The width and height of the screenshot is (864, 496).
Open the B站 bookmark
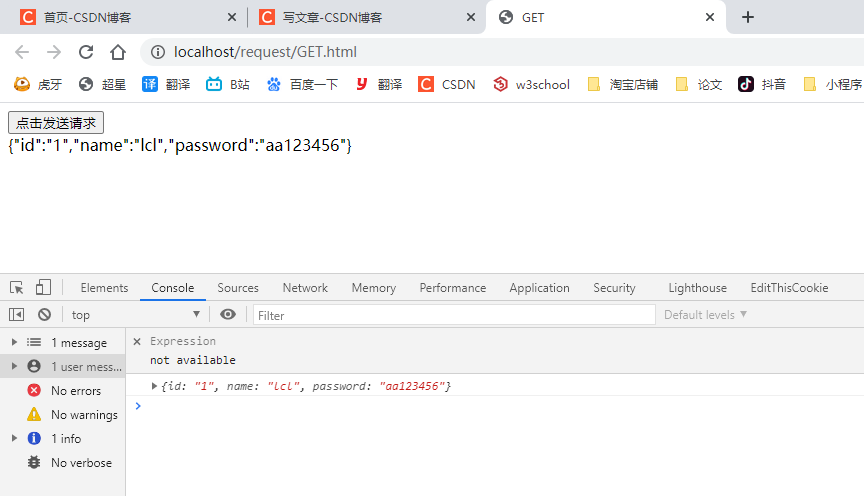tap(228, 84)
